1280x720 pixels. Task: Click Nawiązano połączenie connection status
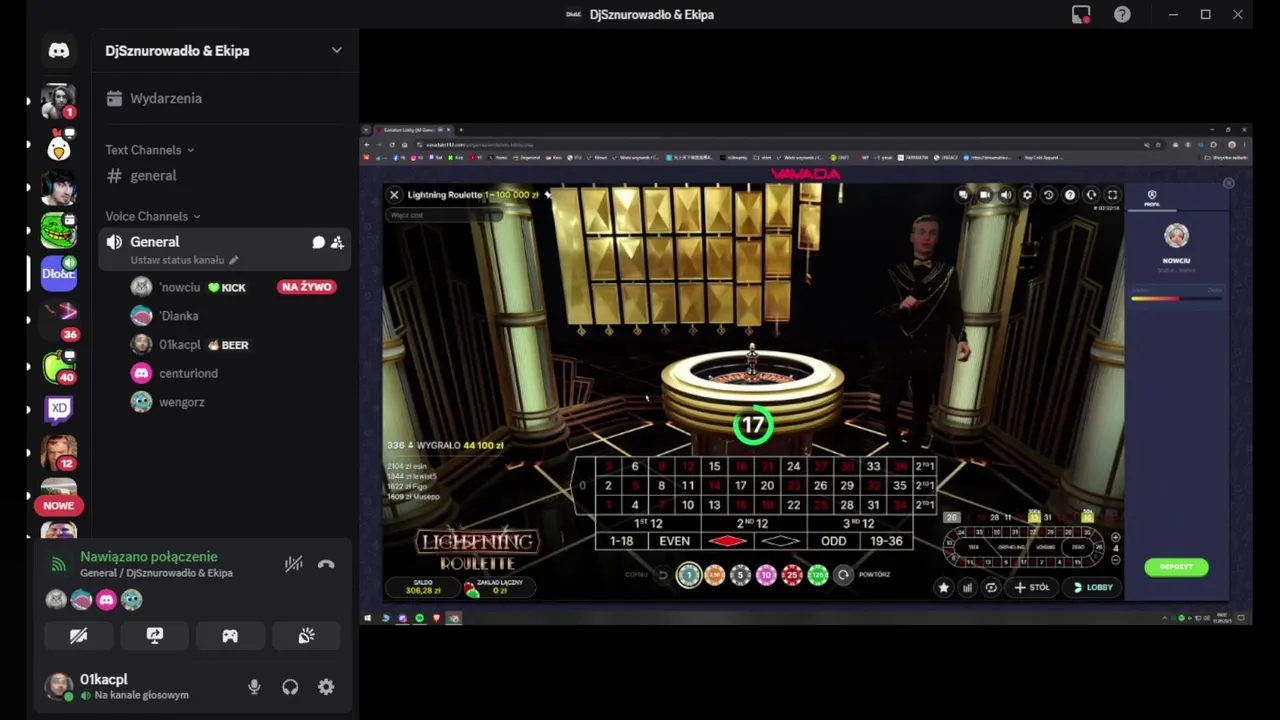pyautogui.click(x=149, y=557)
